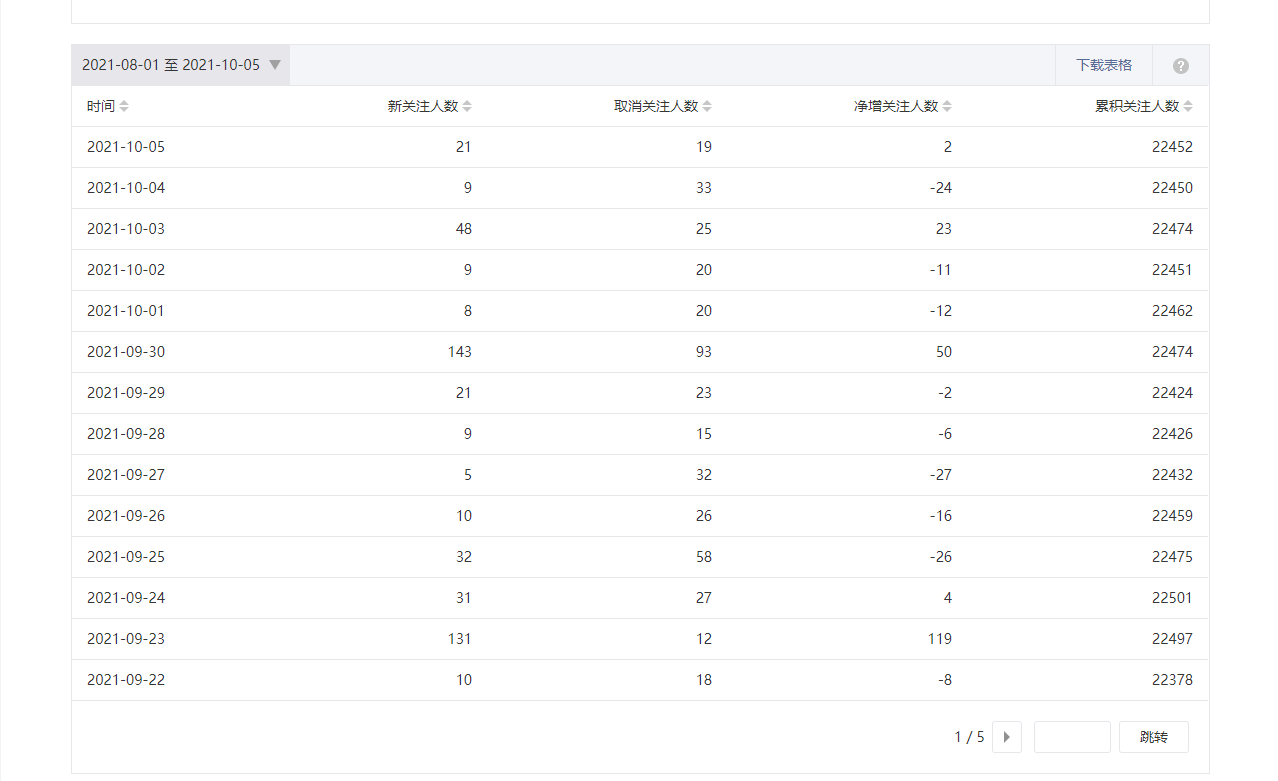
Task: Click the 22501 cumulative followers cell
Action: (x=1172, y=598)
